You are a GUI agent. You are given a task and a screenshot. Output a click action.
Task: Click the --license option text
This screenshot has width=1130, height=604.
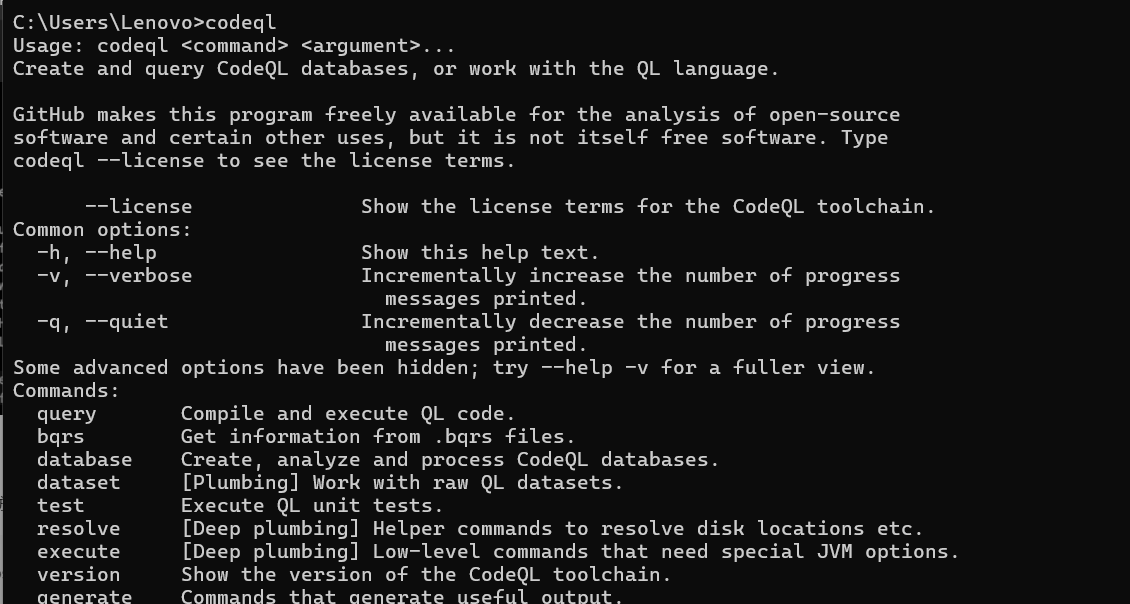(138, 207)
